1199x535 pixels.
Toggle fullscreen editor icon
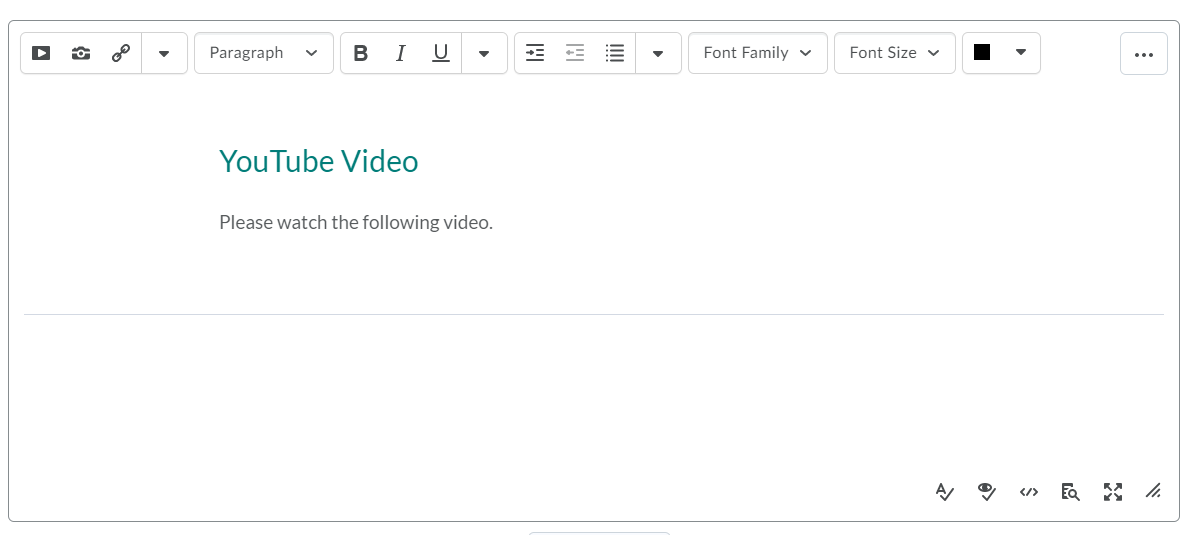pyautogui.click(x=1113, y=491)
